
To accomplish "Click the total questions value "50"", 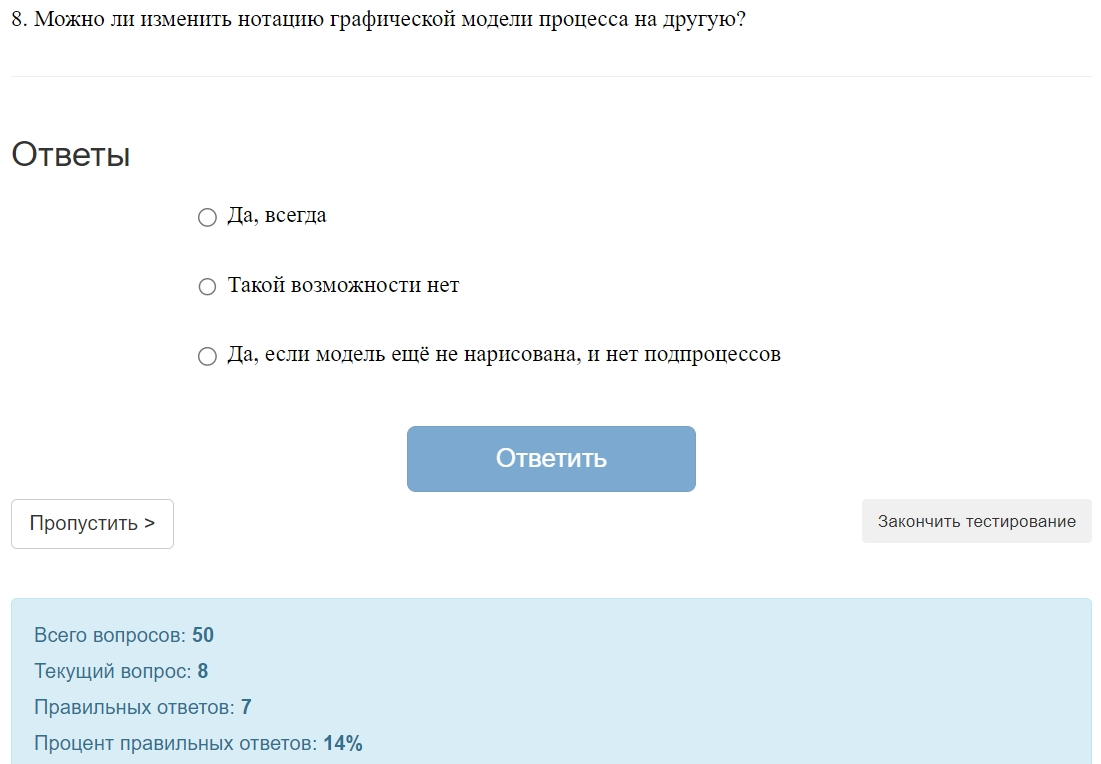I will (x=206, y=635).
